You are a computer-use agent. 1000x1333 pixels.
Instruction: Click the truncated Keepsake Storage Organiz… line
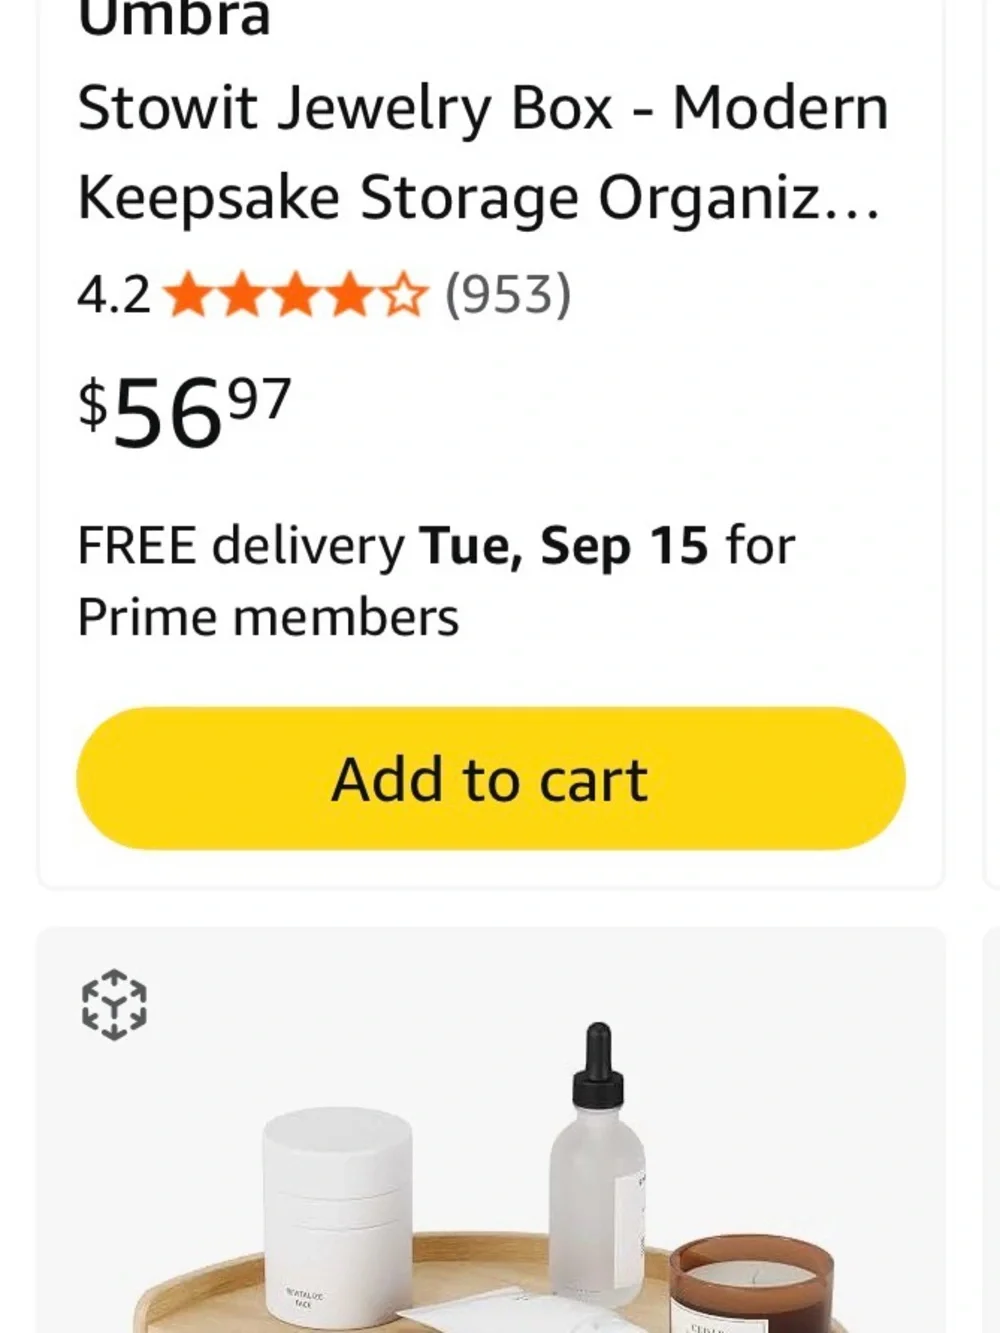pyautogui.click(x=480, y=197)
